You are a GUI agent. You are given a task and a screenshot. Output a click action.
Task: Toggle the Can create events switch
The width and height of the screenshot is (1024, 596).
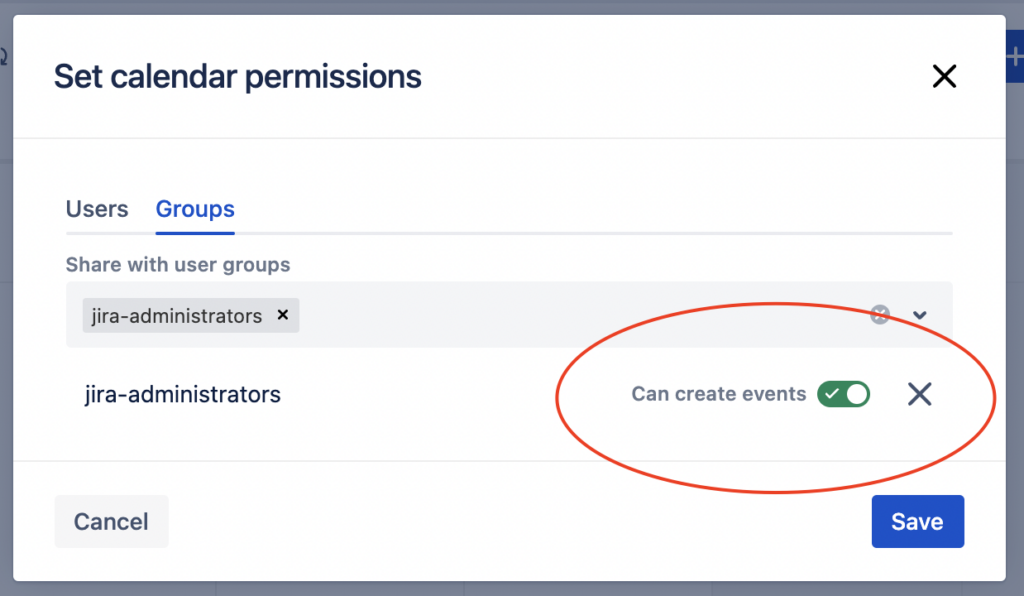coord(844,394)
